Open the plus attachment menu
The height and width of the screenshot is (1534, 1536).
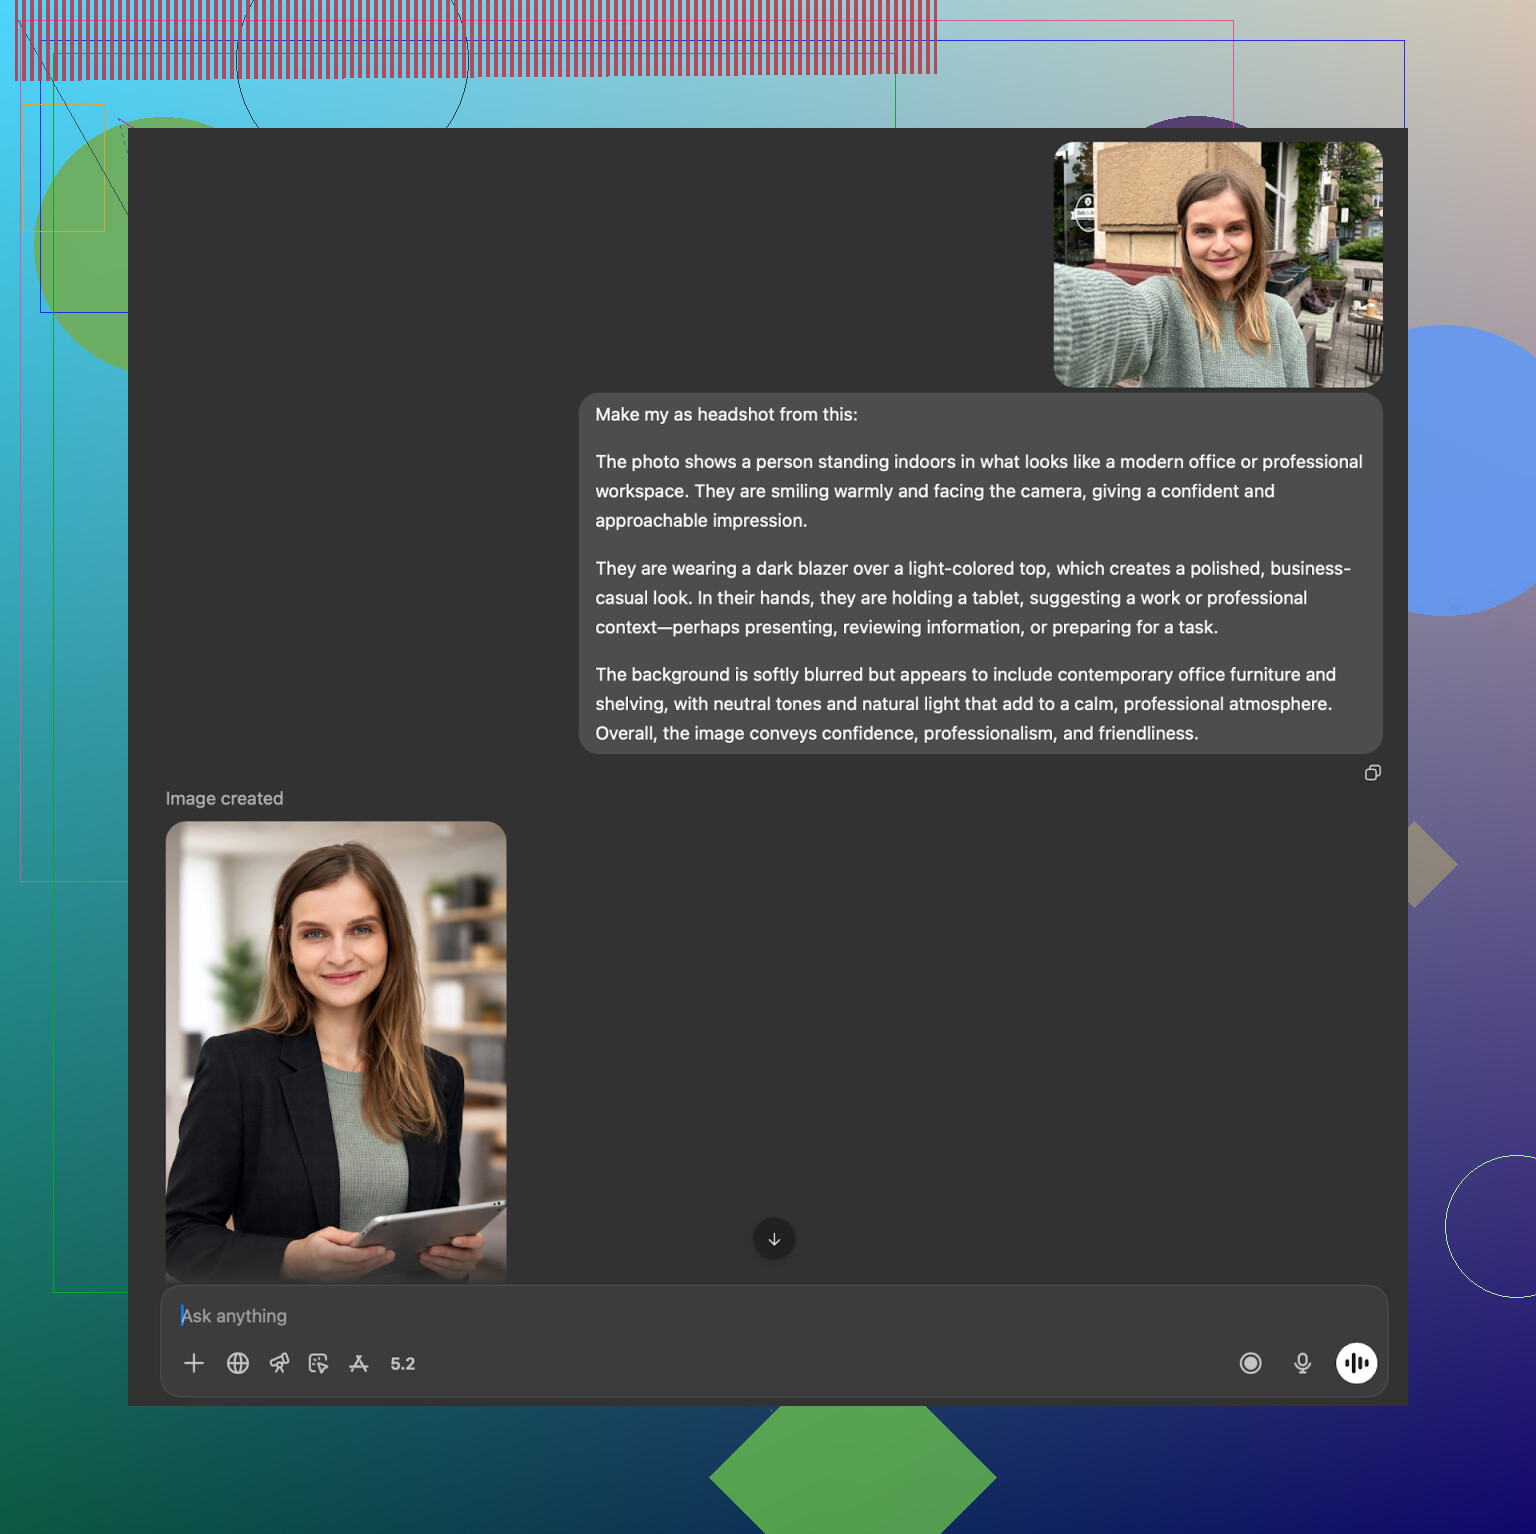[x=194, y=1363]
